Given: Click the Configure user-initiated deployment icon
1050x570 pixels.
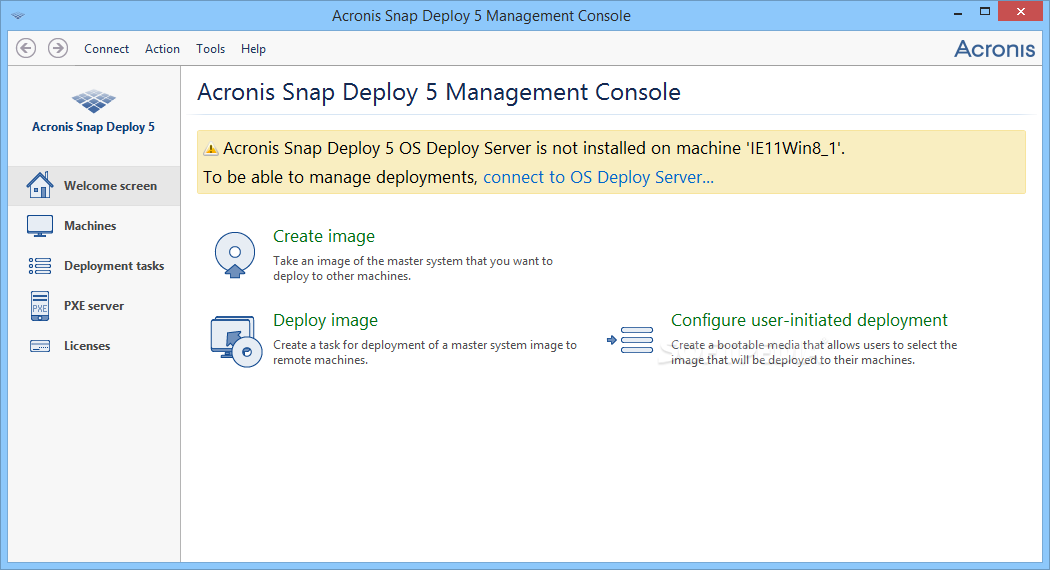Looking at the screenshot, I should pyautogui.click(x=631, y=340).
